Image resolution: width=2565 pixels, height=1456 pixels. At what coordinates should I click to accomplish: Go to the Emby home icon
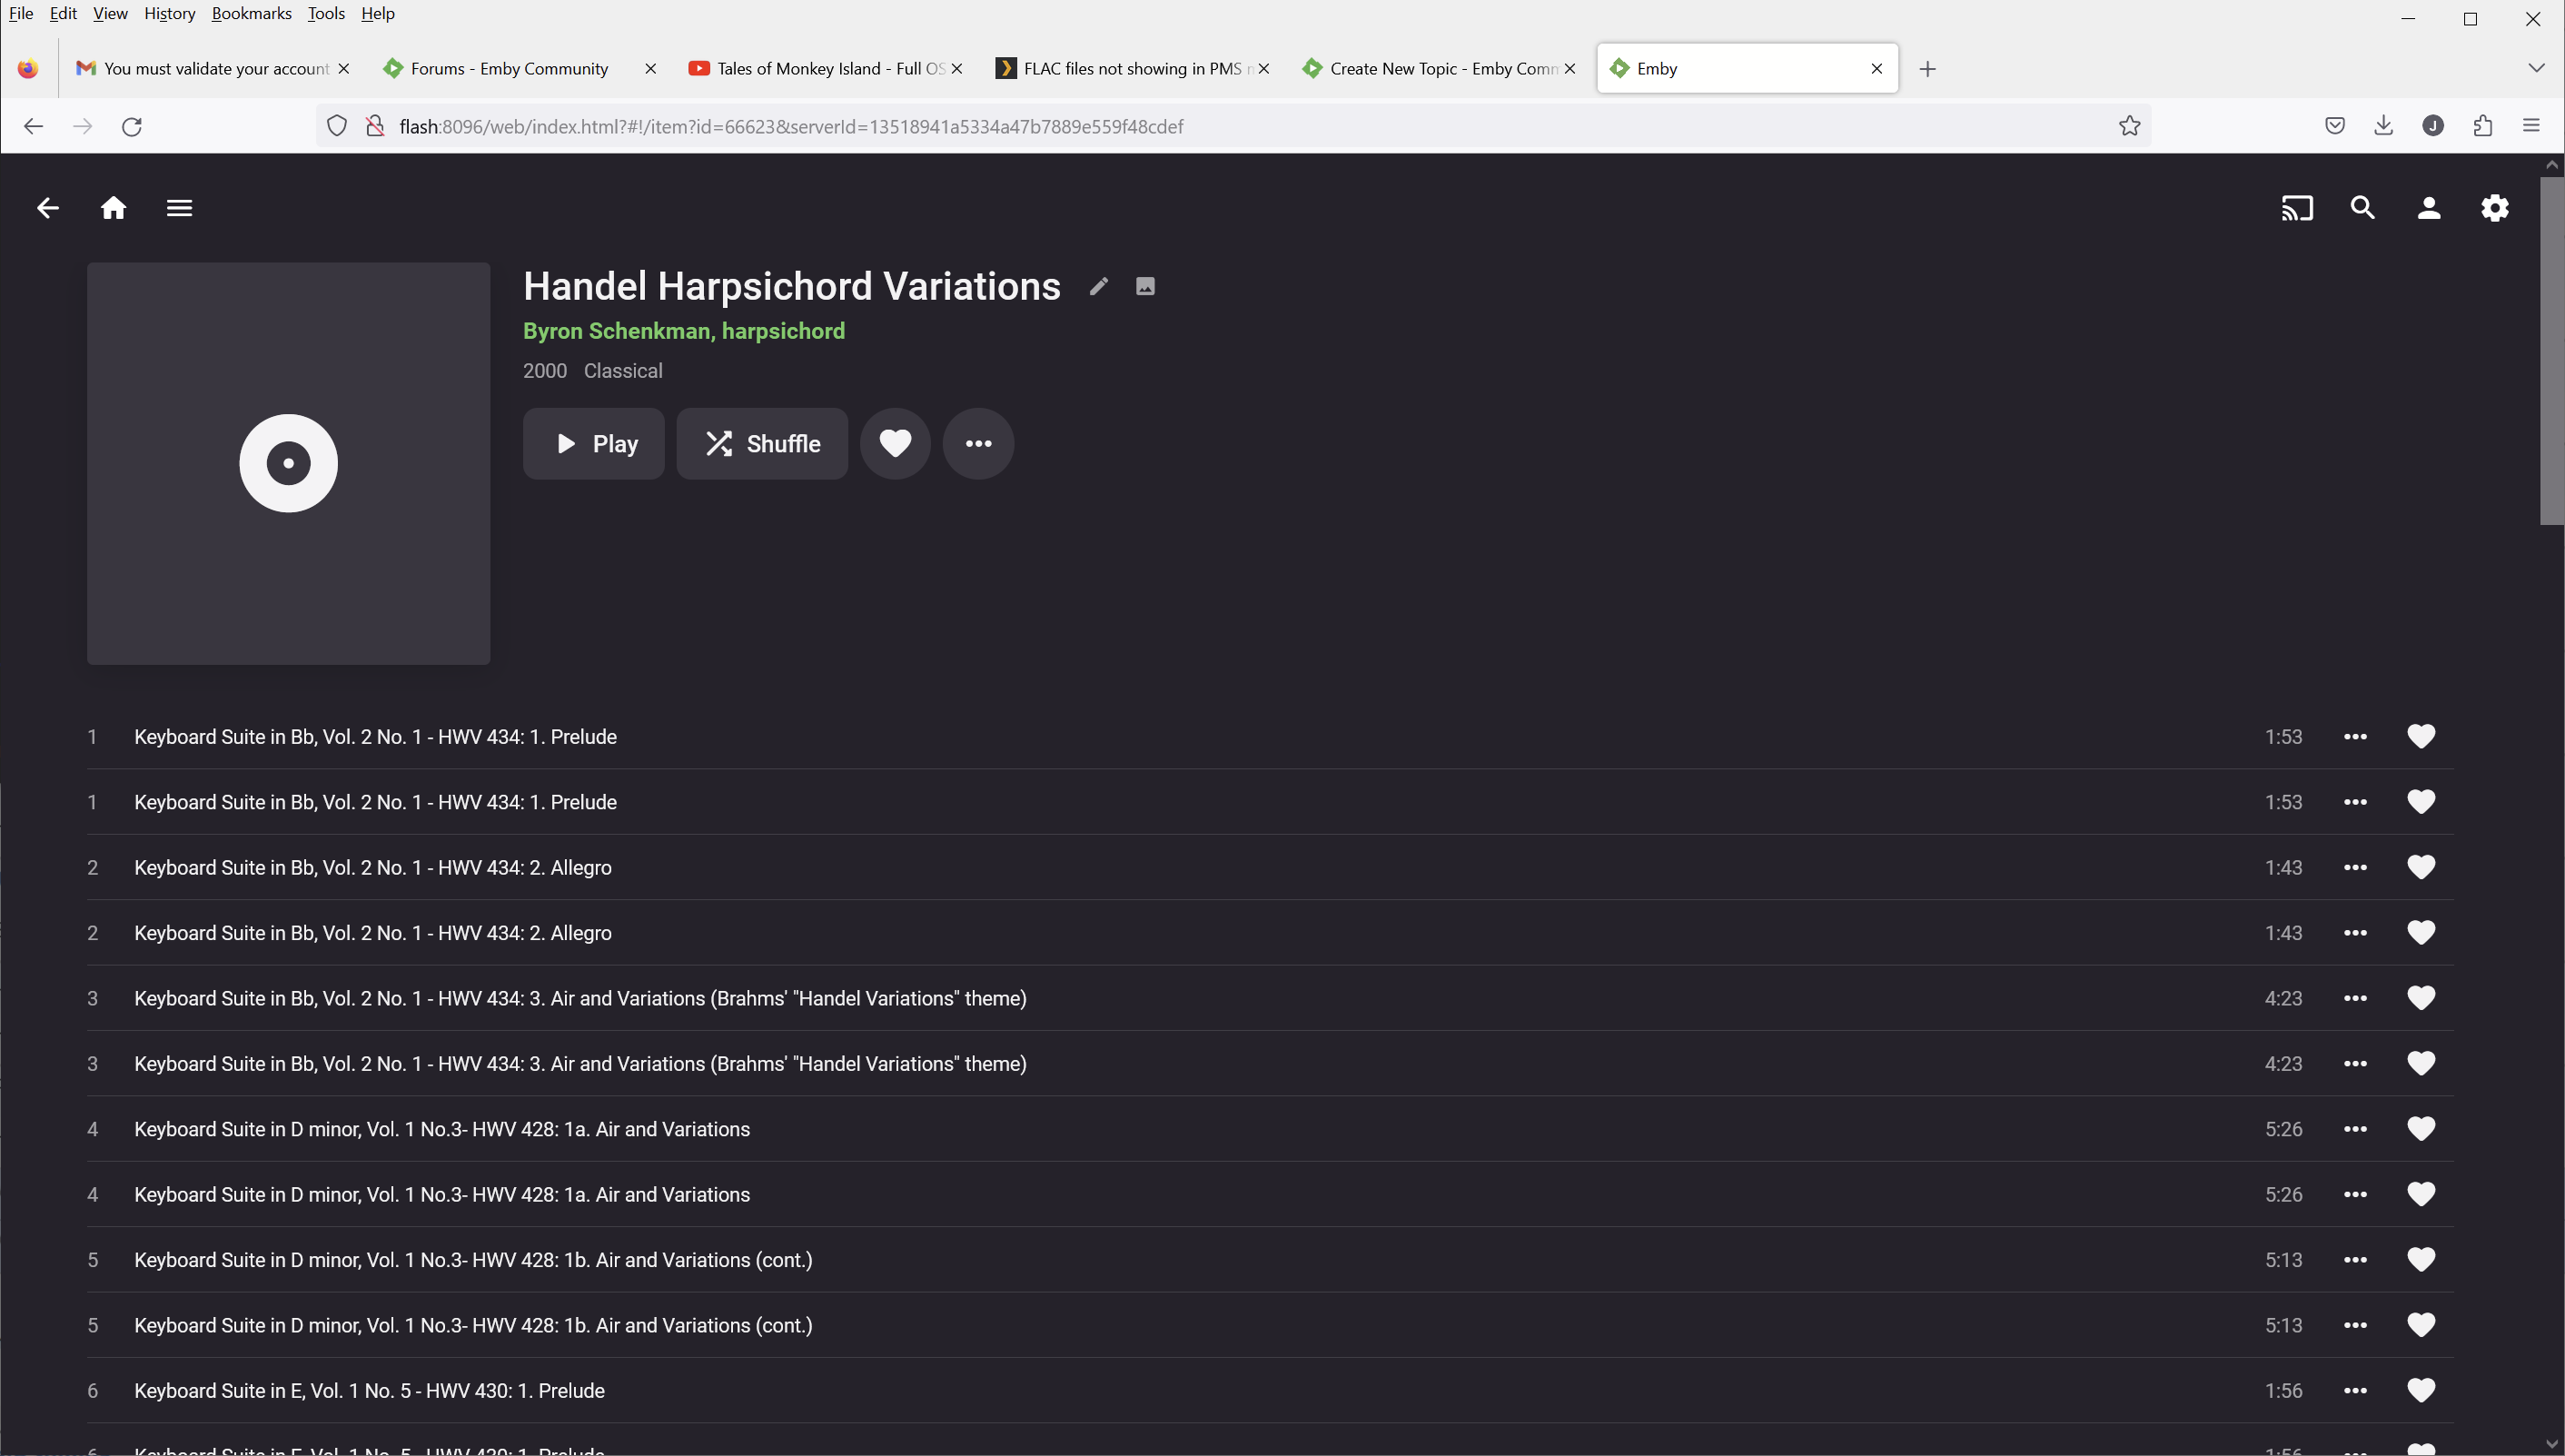[113, 208]
